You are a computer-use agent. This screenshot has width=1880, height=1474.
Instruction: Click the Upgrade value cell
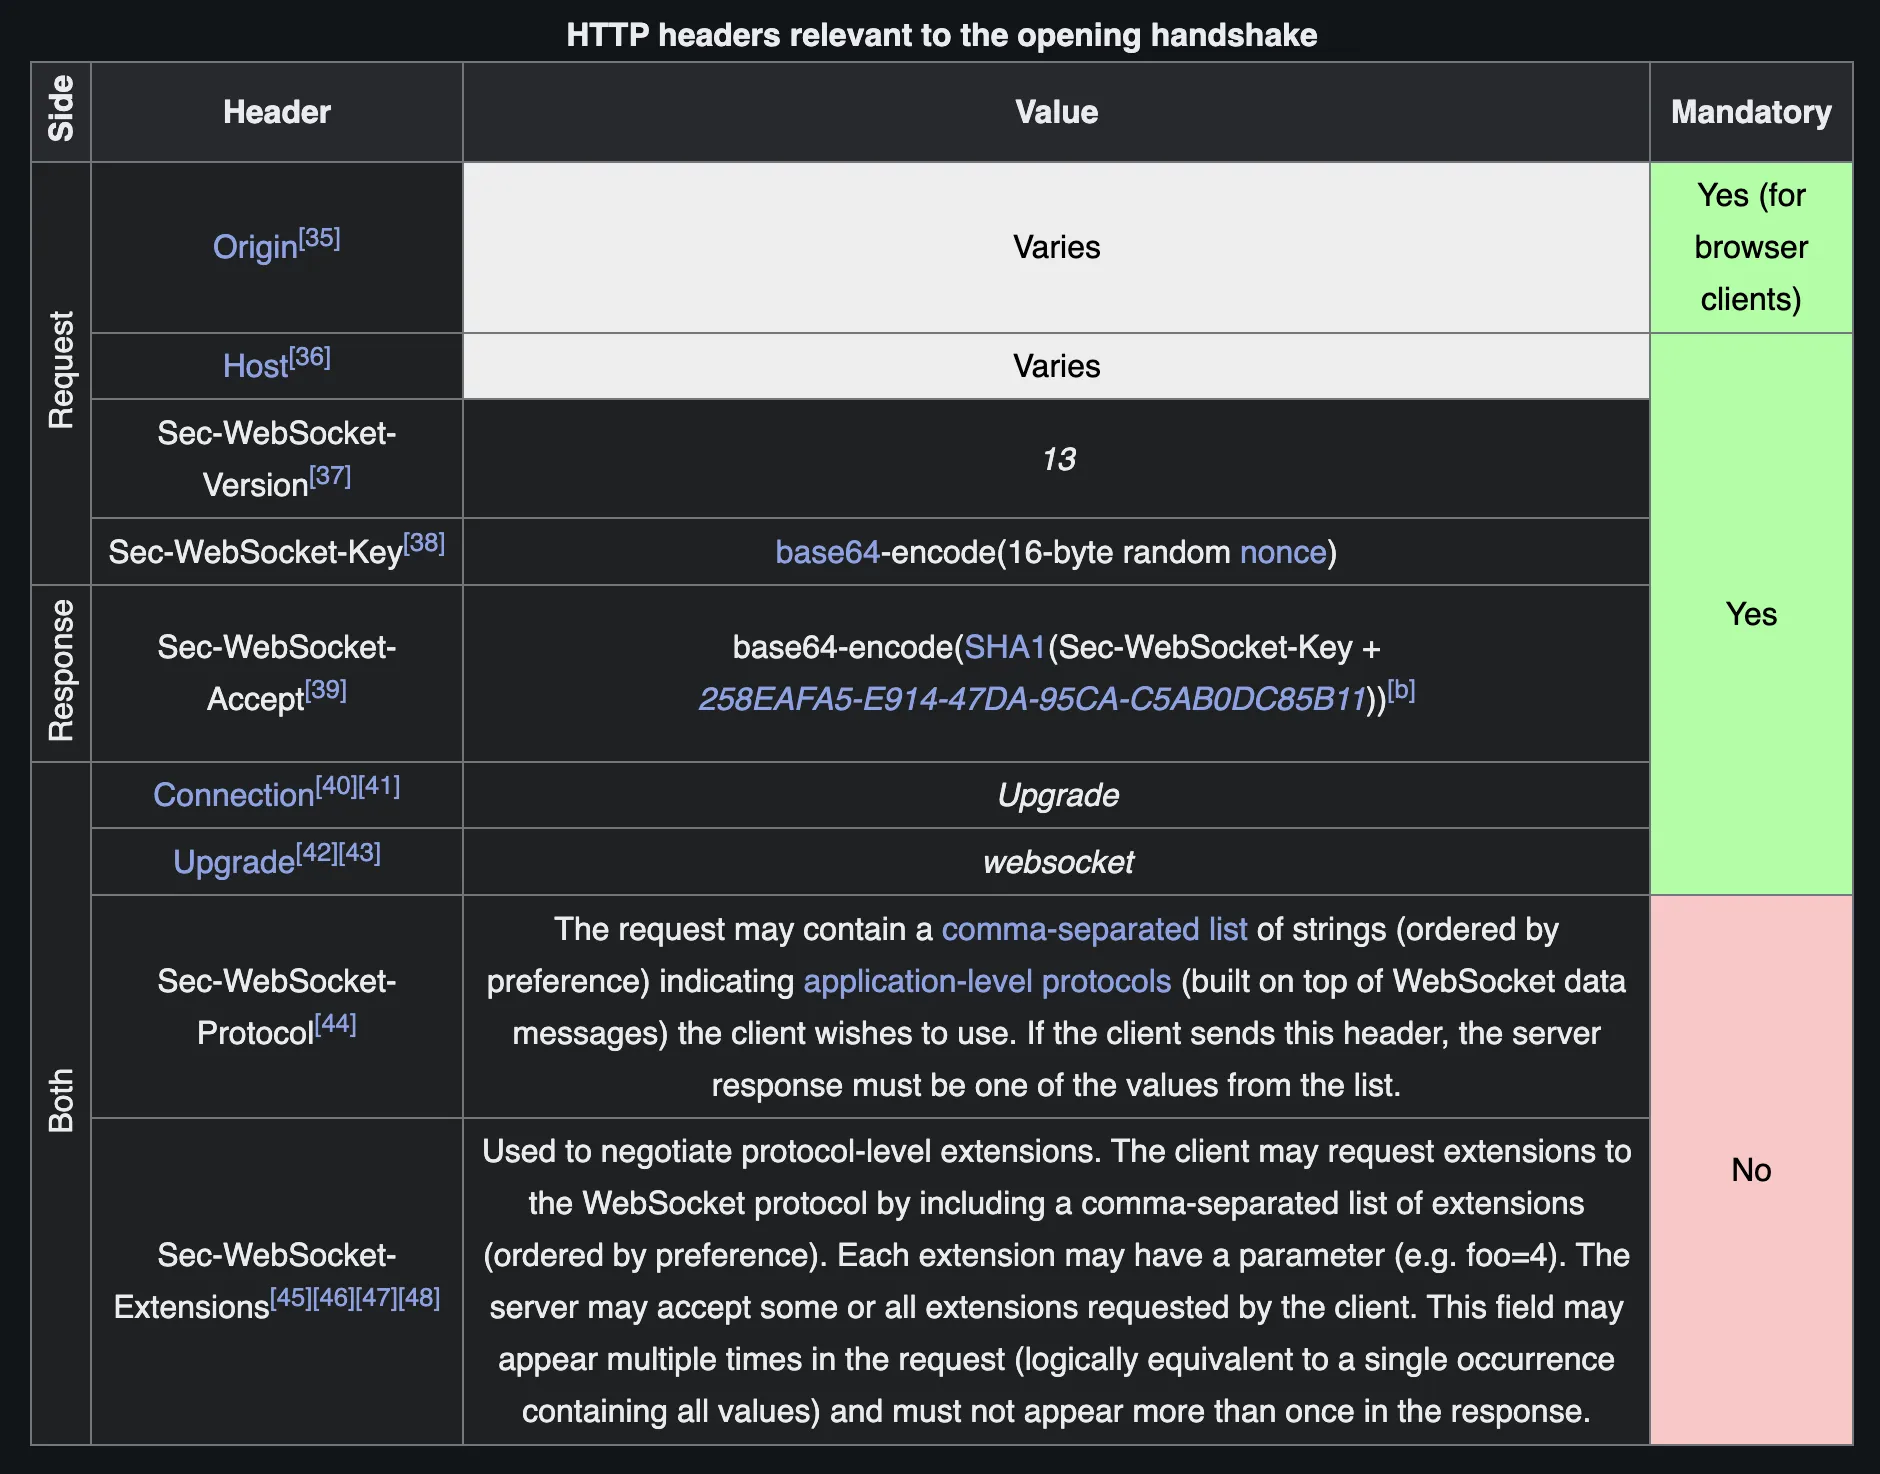(1056, 795)
